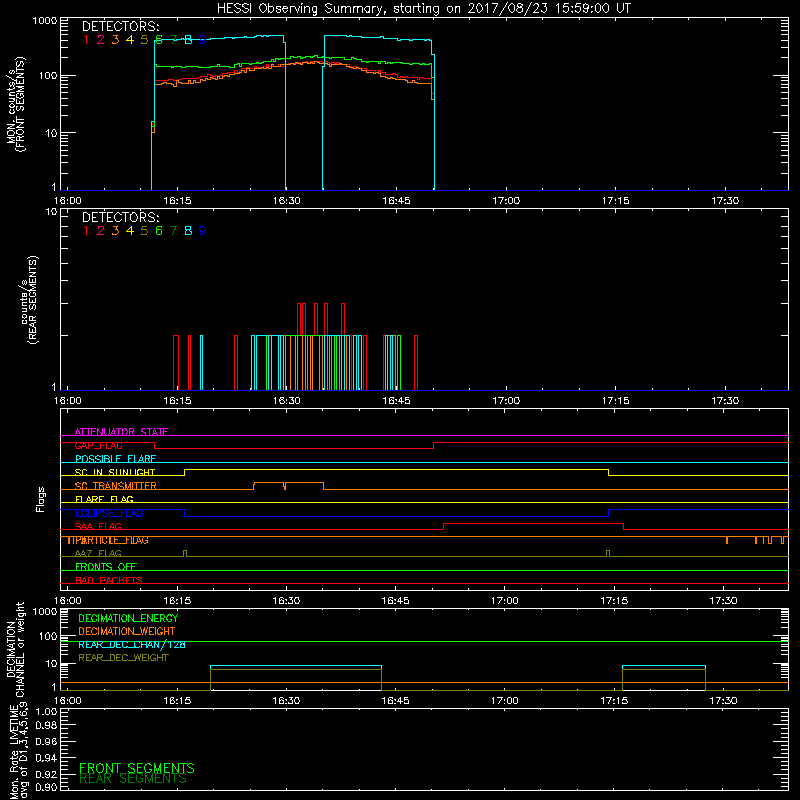Click the FRONT SEGMENTS livetime legend label
Viewport: 800px width, 800px height.
click(137, 768)
